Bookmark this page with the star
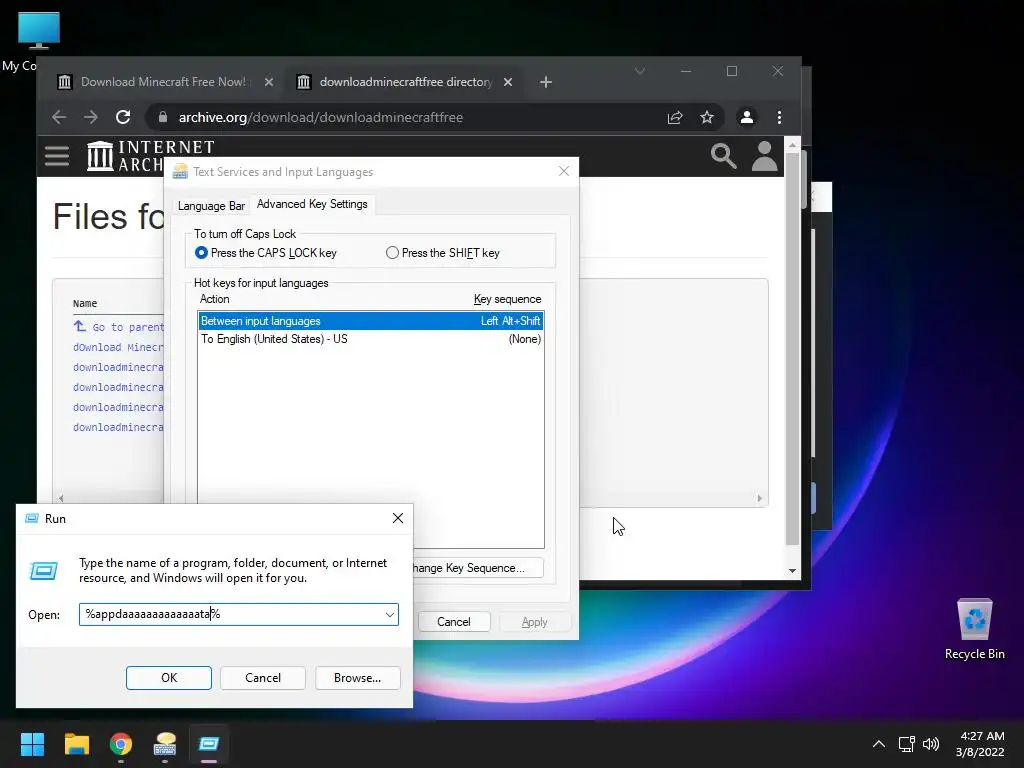Image resolution: width=1024 pixels, height=768 pixels. click(x=707, y=117)
